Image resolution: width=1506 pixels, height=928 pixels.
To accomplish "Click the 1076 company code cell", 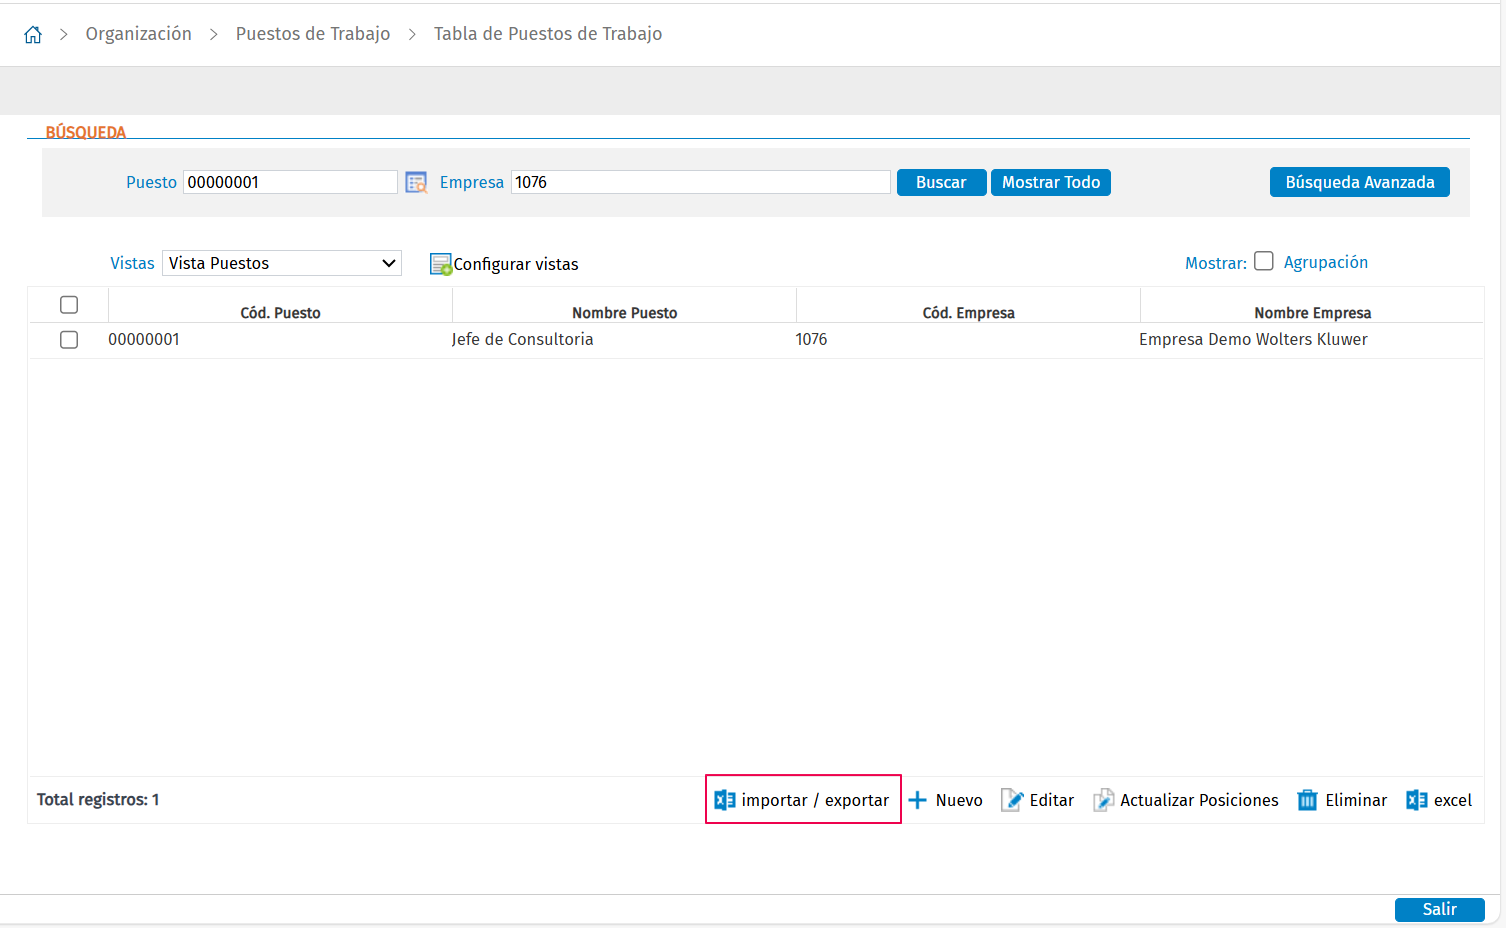I will click(x=812, y=340).
